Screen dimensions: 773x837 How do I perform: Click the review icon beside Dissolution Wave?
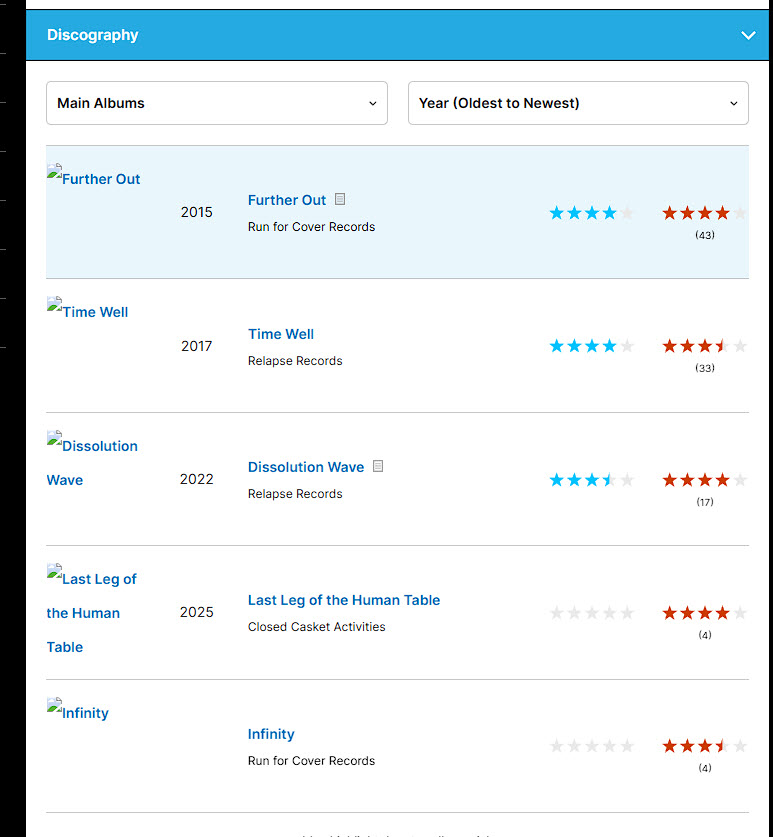[378, 466]
